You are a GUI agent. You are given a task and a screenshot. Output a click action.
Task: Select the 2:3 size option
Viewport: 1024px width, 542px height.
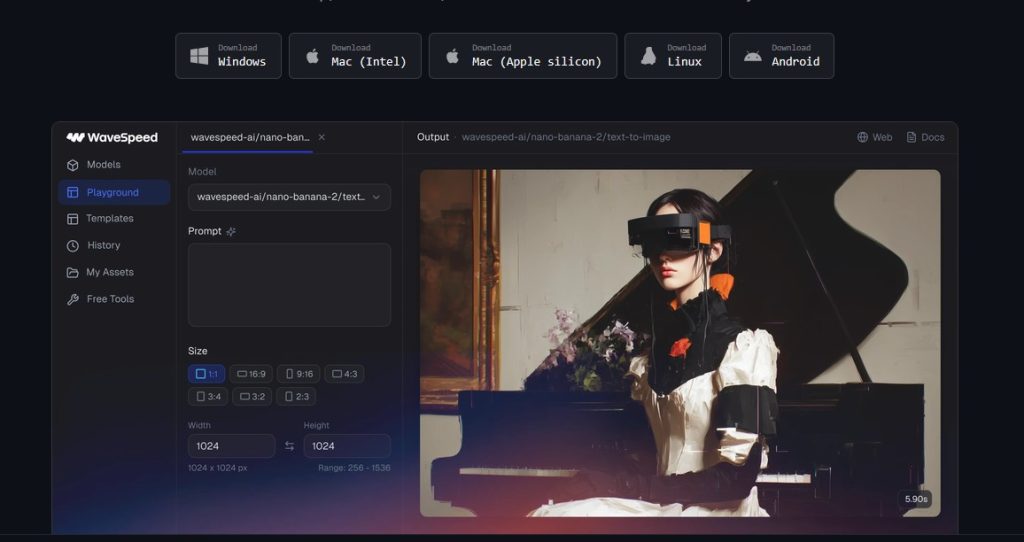296,396
